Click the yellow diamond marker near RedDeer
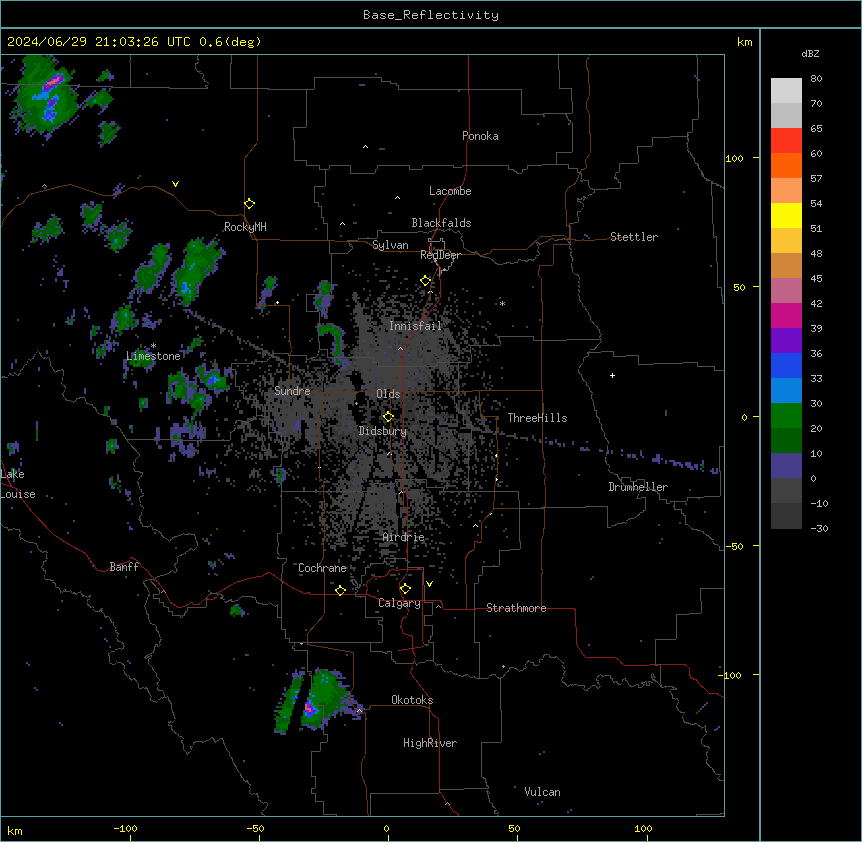This screenshot has height=842, width=862. [425, 281]
